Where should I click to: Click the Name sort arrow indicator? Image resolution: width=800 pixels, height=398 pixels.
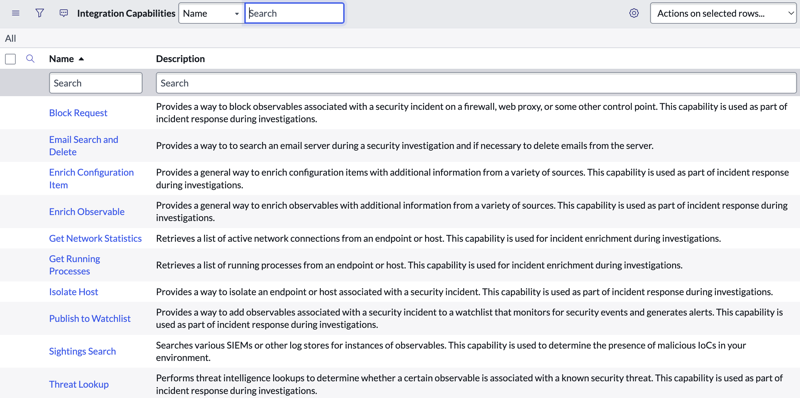click(x=81, y=59)
